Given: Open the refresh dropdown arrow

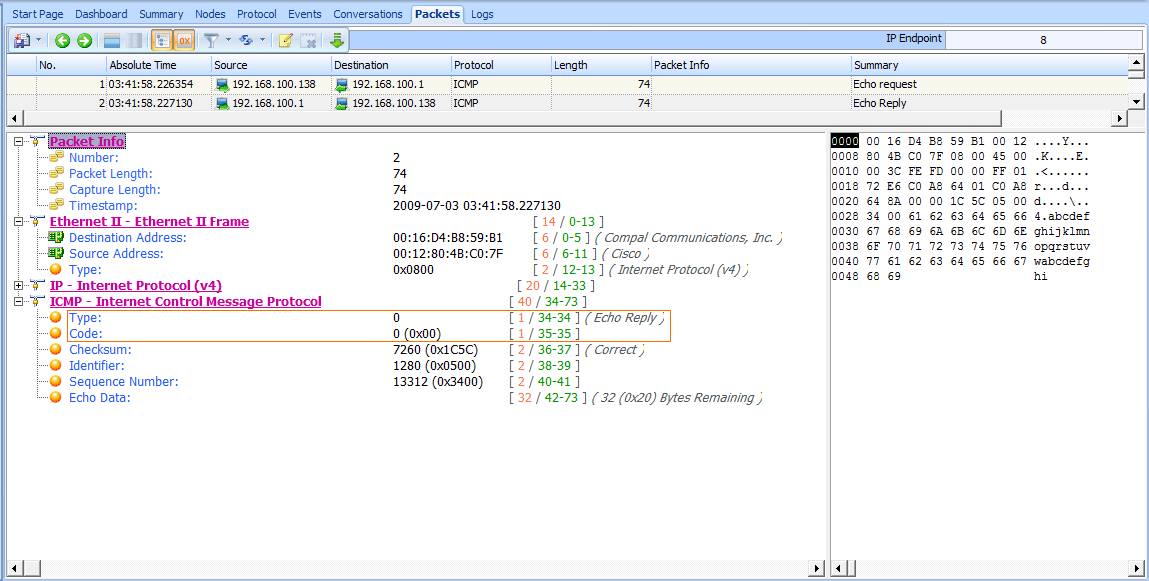Looking at the screenshot, I should [262, 40].
